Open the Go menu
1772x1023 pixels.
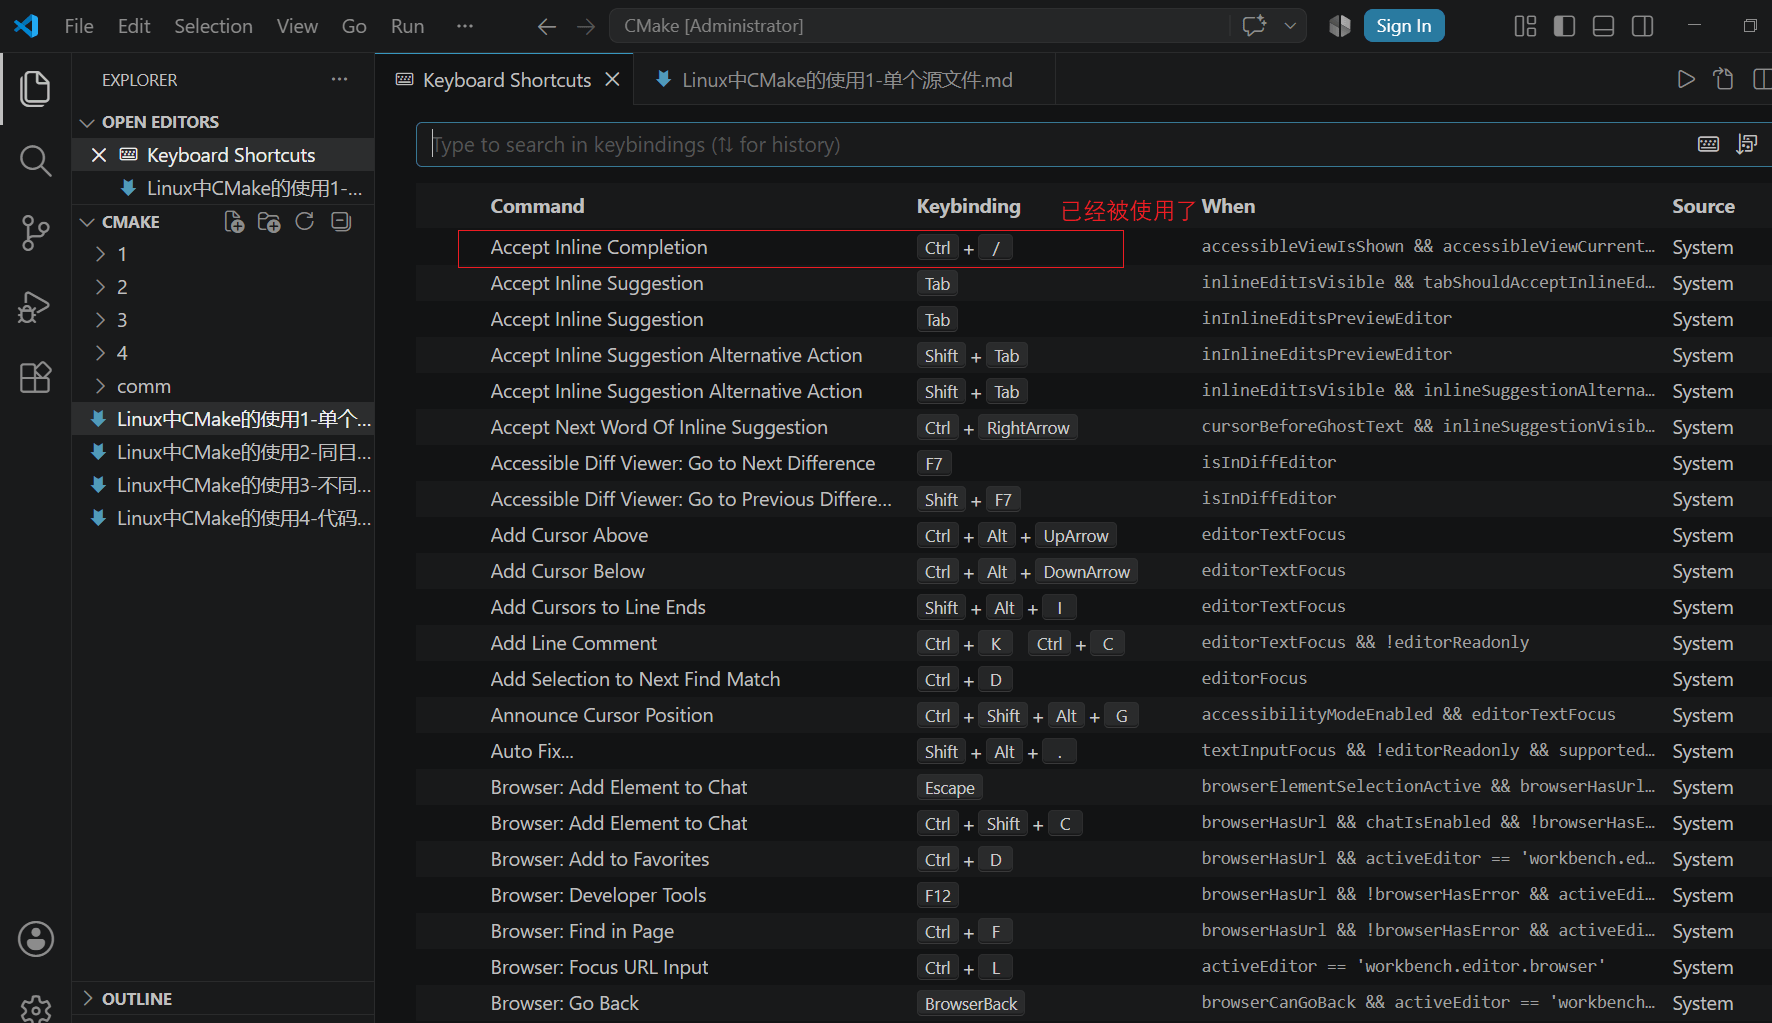tap(354, 26)
